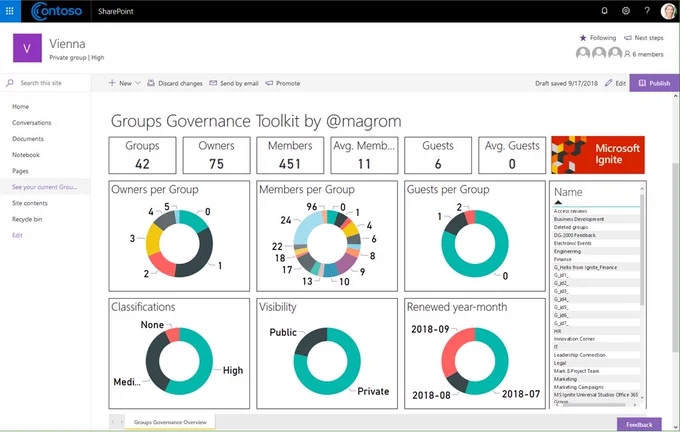The image size is (680, 432).
Task: Open the Recycle bin
Action: [x=27, y=219]
